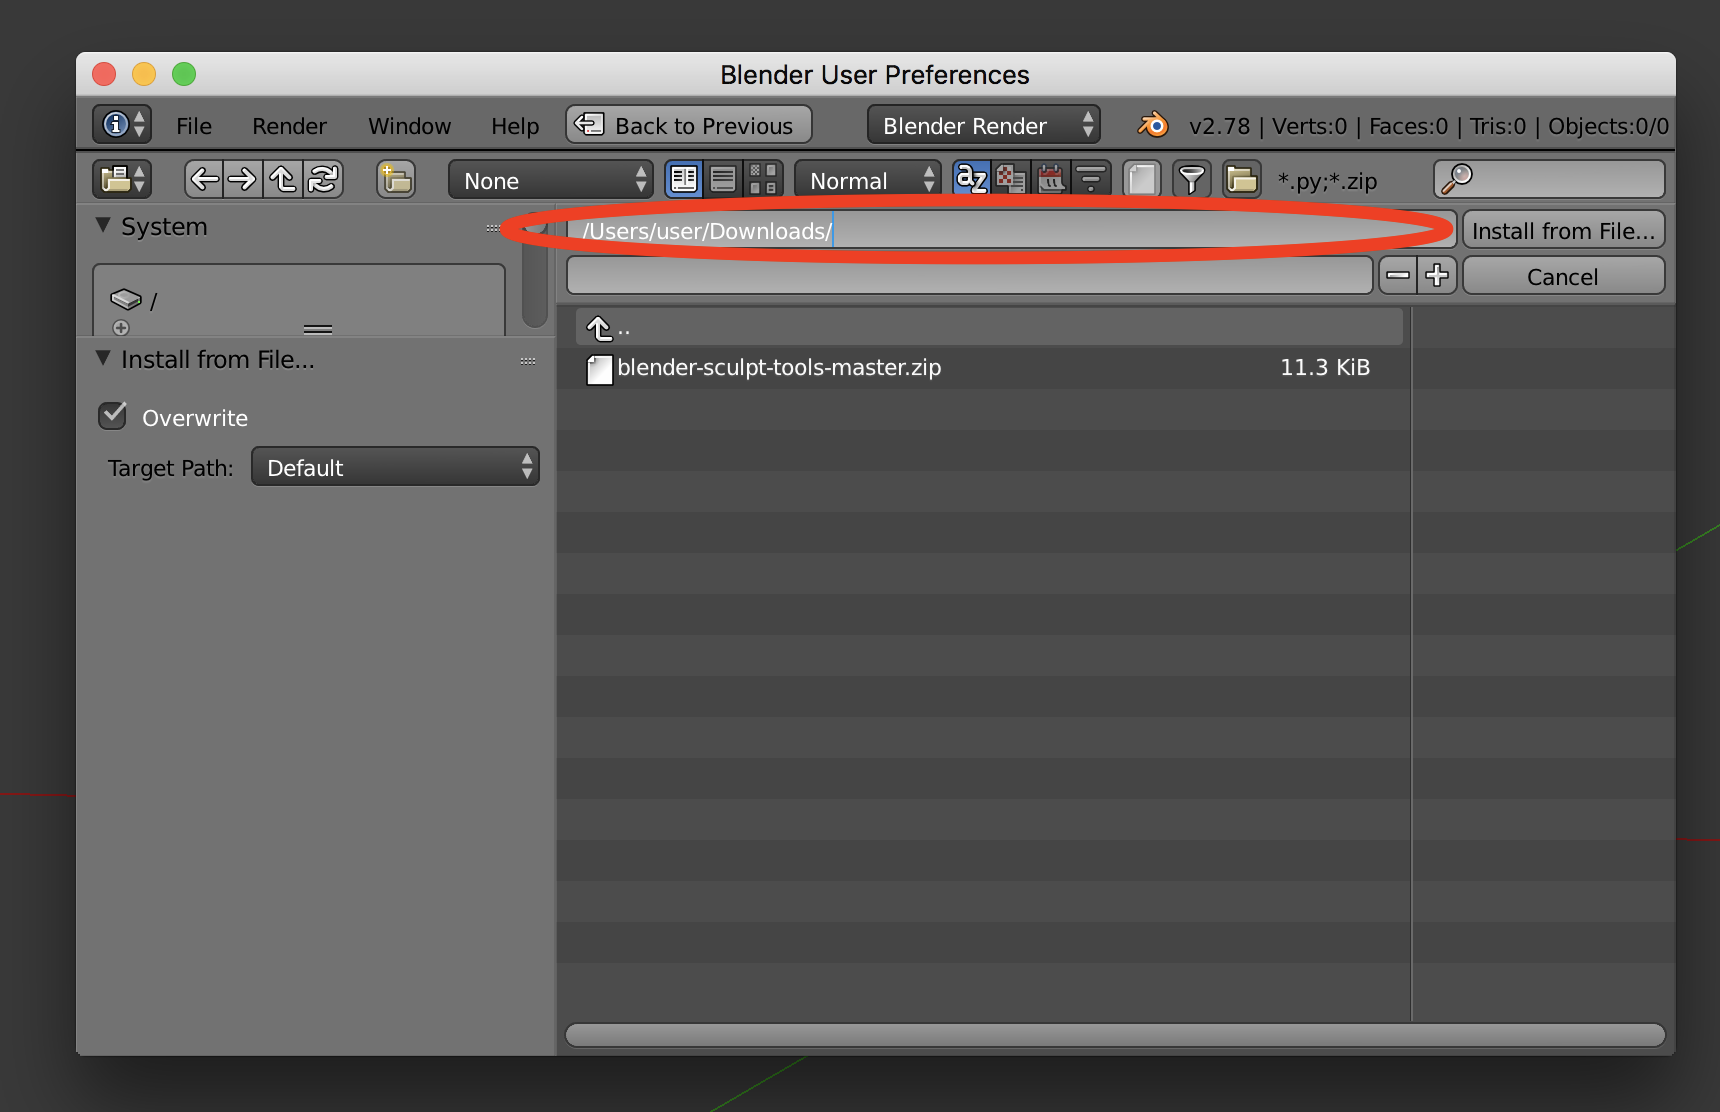The width and height of the screenshot is (1720, 1112).
Task: Sort files by extension type
Action: coord(1011,179)
